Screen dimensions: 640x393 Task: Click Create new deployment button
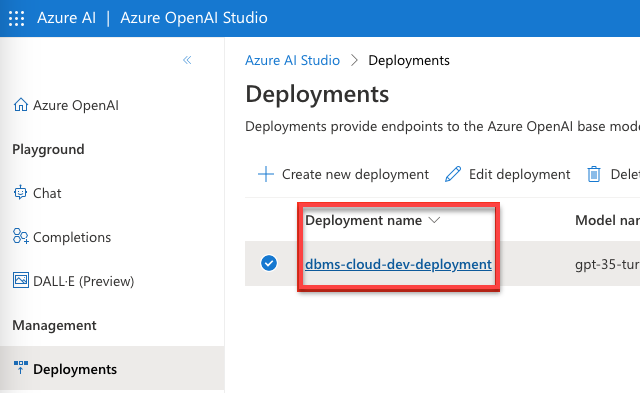pos(343,174)
